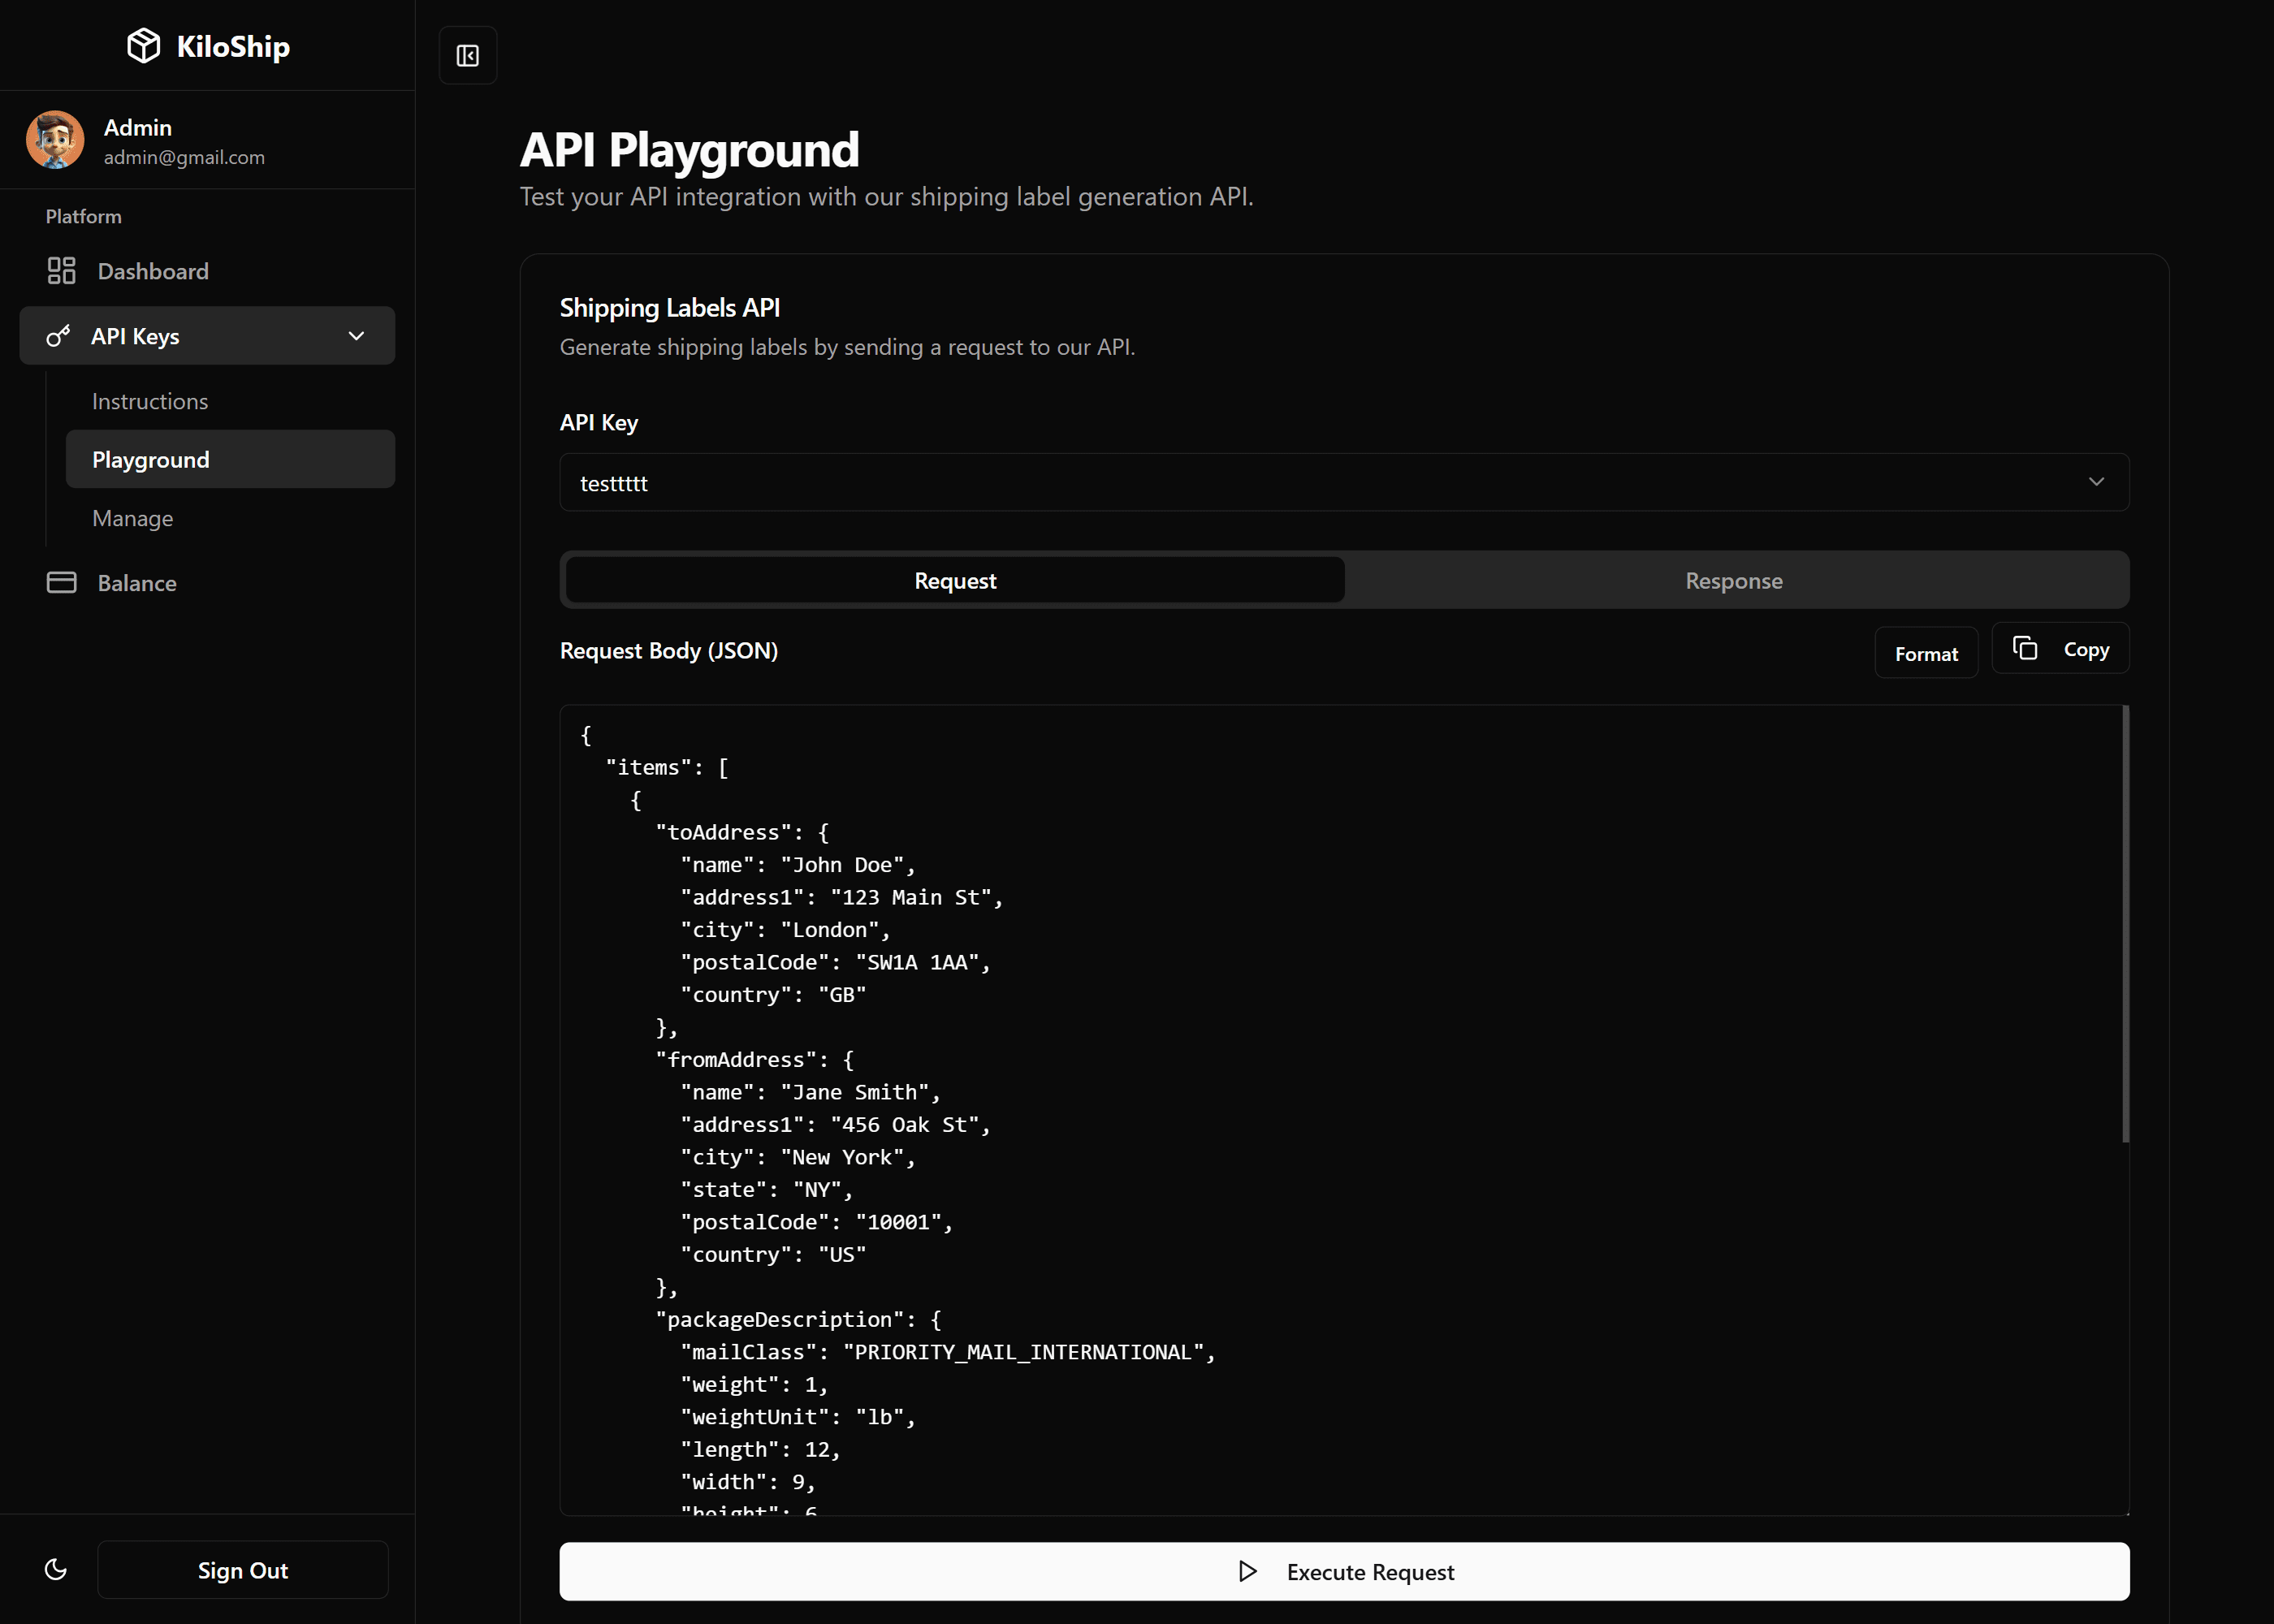Screen dimensions: 2274x1624
Task: Switch to the Response tab
Action: pos(1733,581)
